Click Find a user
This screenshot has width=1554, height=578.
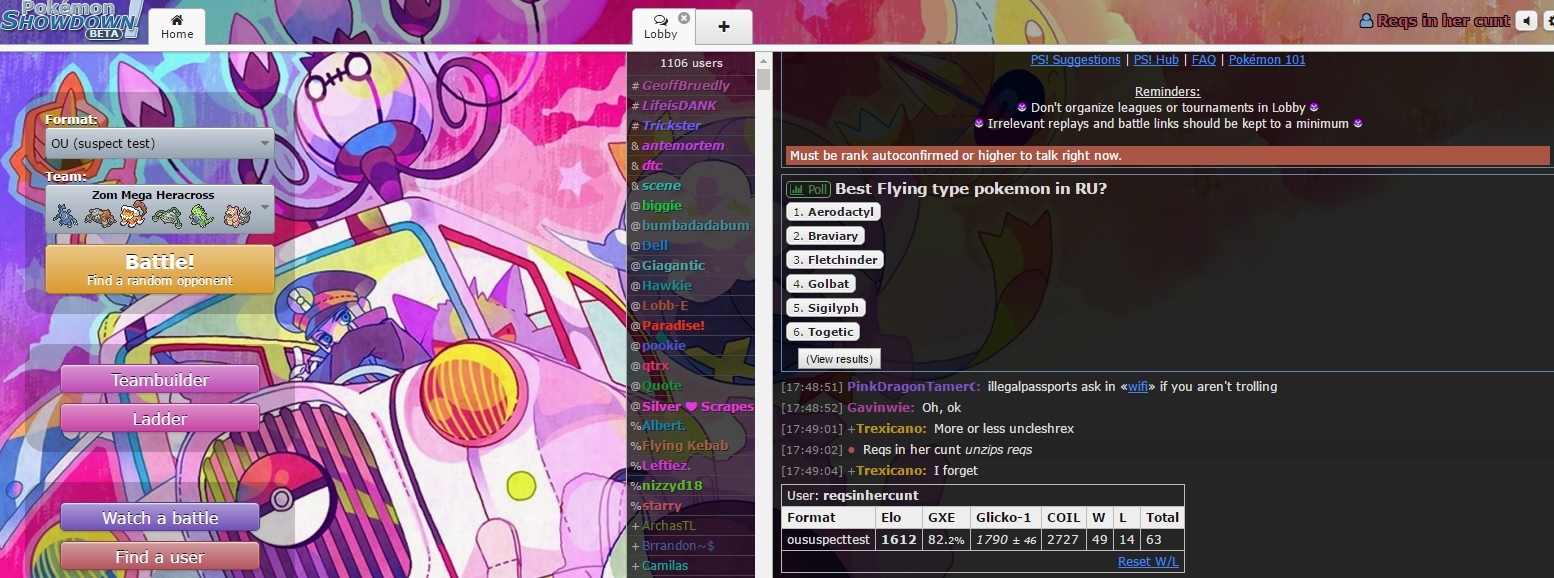click(x=160, y=557)
